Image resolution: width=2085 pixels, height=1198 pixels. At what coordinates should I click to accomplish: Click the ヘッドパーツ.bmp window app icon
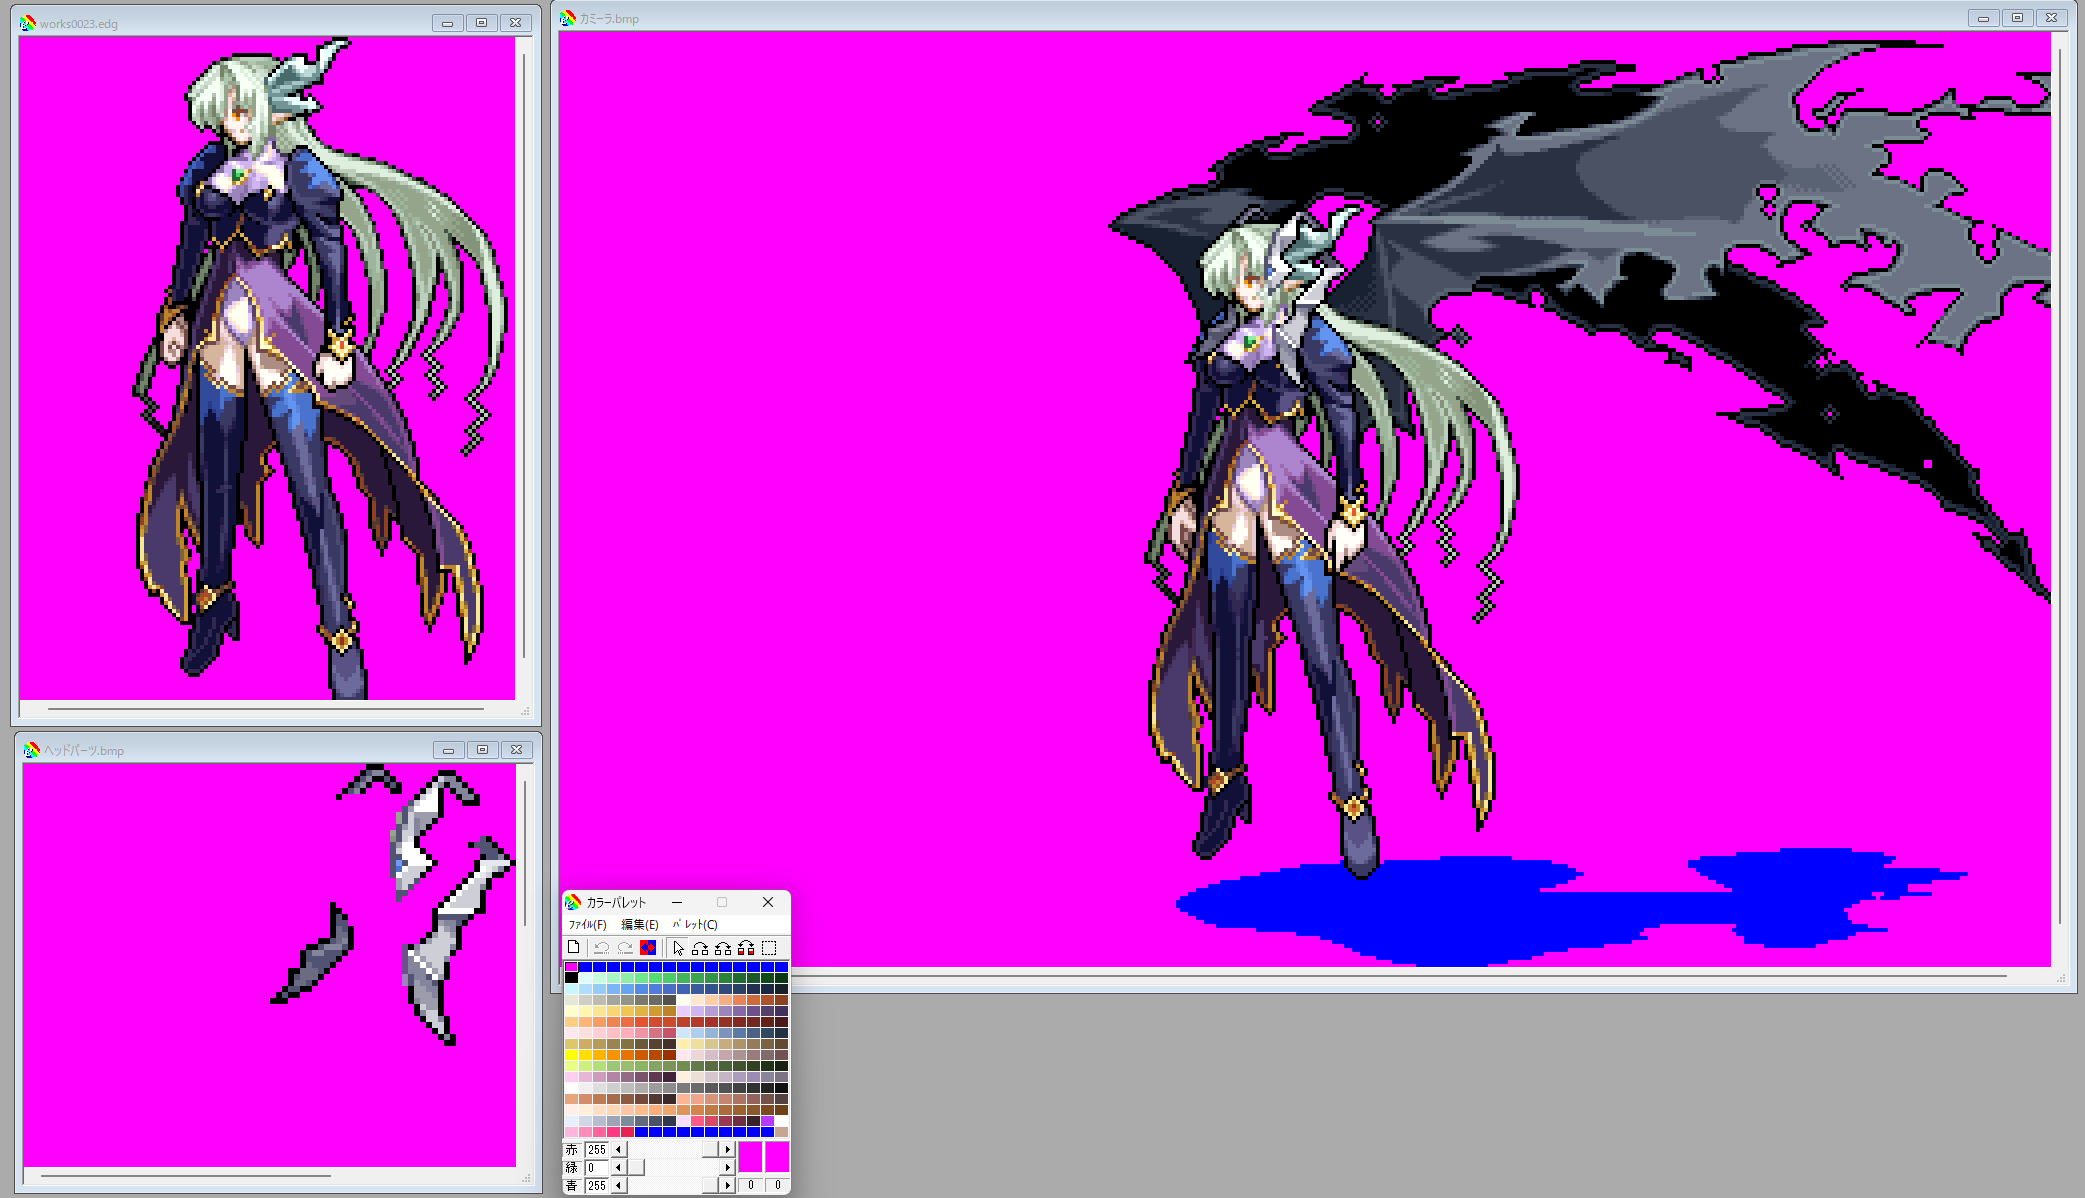tap(32, 750)
